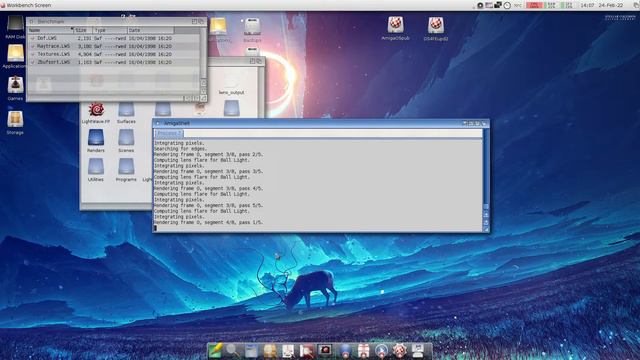This screenshot has height=360, width=640.
Task: Click the Benchmark window scroll-down arrow
Action: tap(204, 90)
